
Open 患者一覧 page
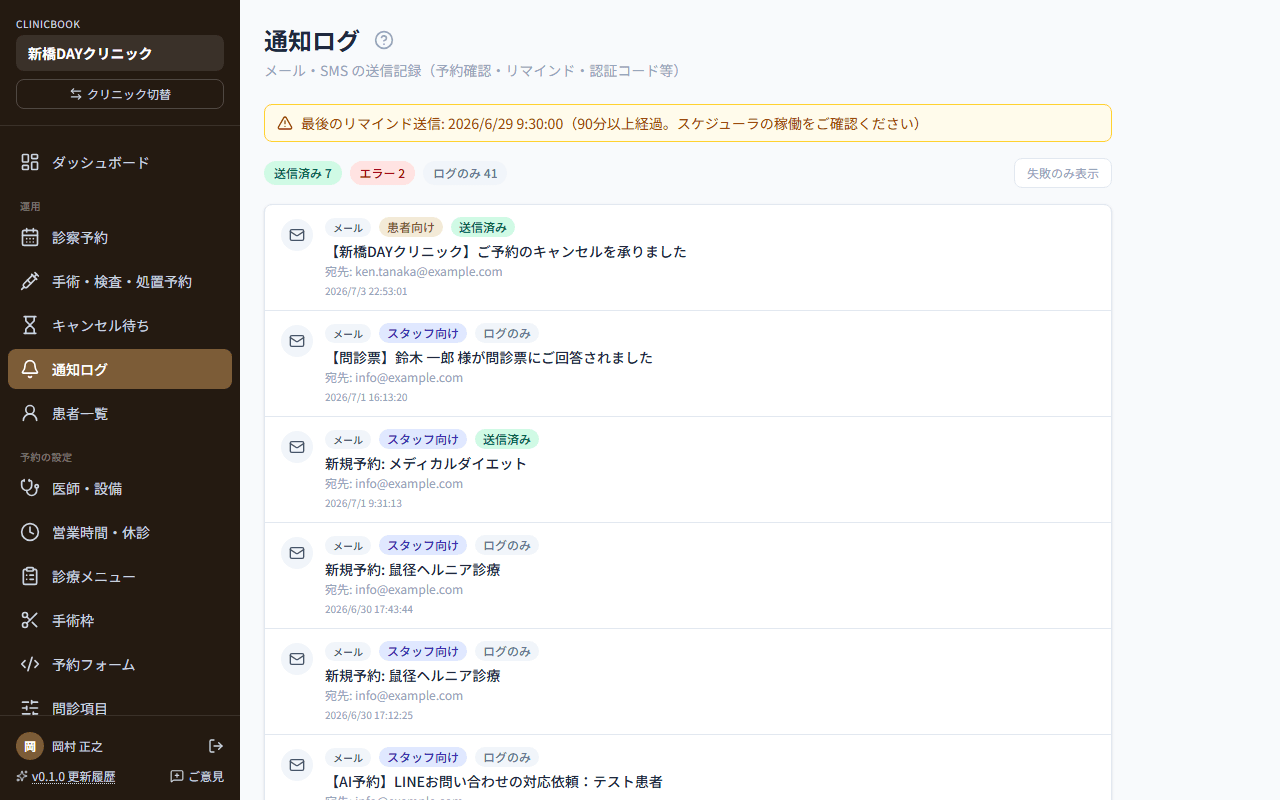click(x=120, y=413)
